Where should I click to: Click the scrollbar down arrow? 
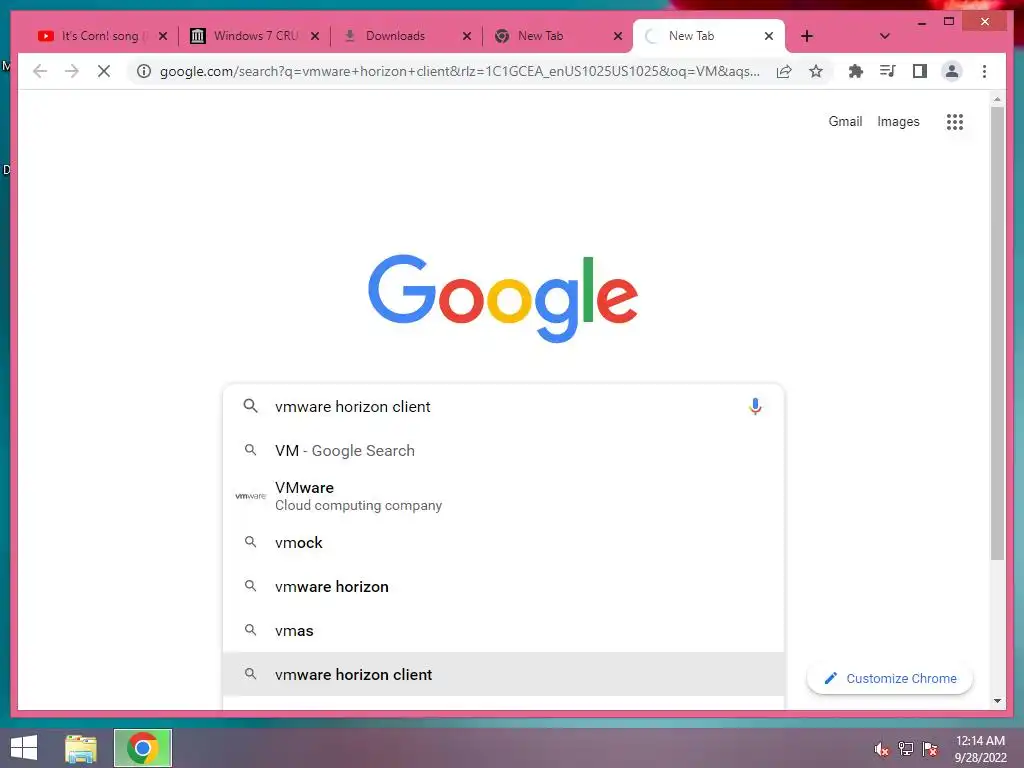(x=997, y=701)
